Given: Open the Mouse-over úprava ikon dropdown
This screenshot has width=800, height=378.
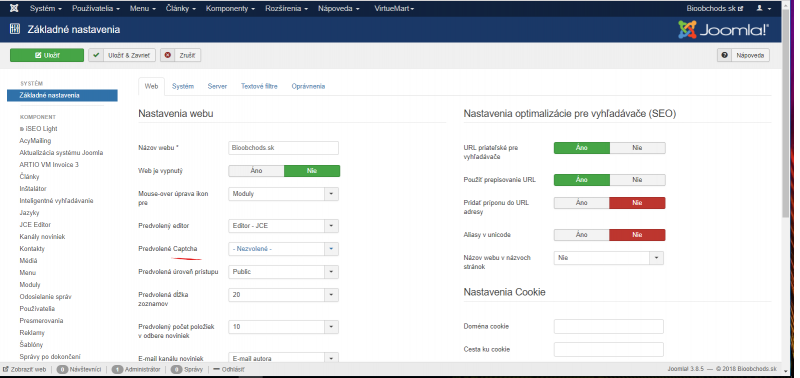Looking at the screenshot, I should tap(284, 194).
